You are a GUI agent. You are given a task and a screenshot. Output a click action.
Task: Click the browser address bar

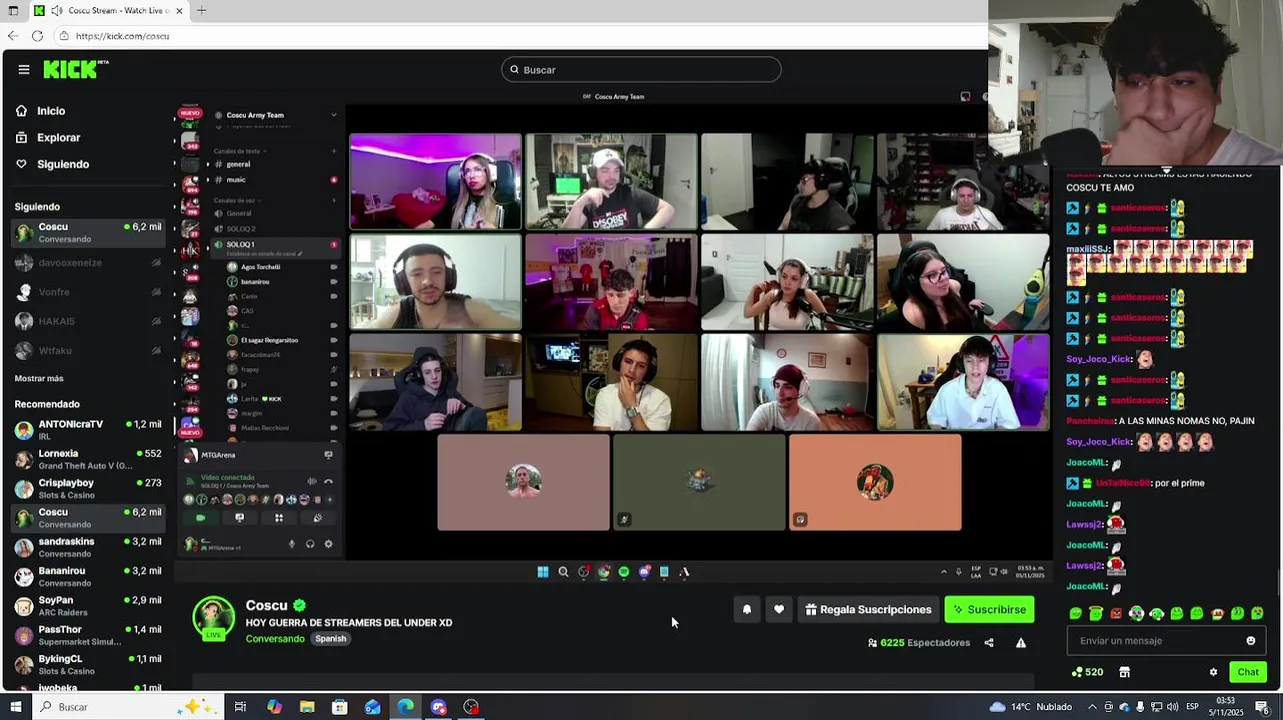click(x=520, y=36)
